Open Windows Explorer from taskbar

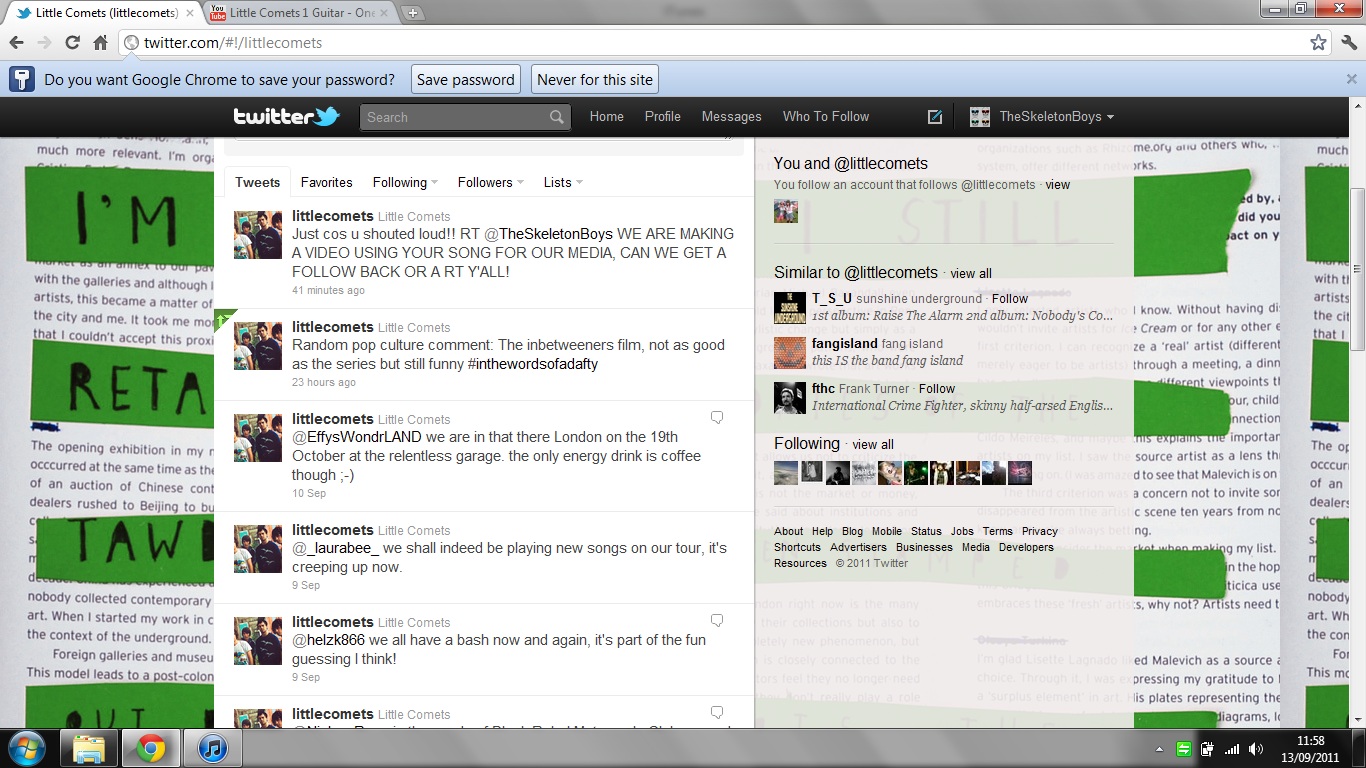tap(89, 748)
